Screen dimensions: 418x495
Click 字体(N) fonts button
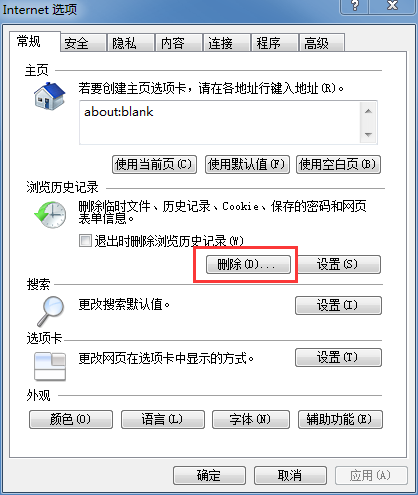coord(251,419)
